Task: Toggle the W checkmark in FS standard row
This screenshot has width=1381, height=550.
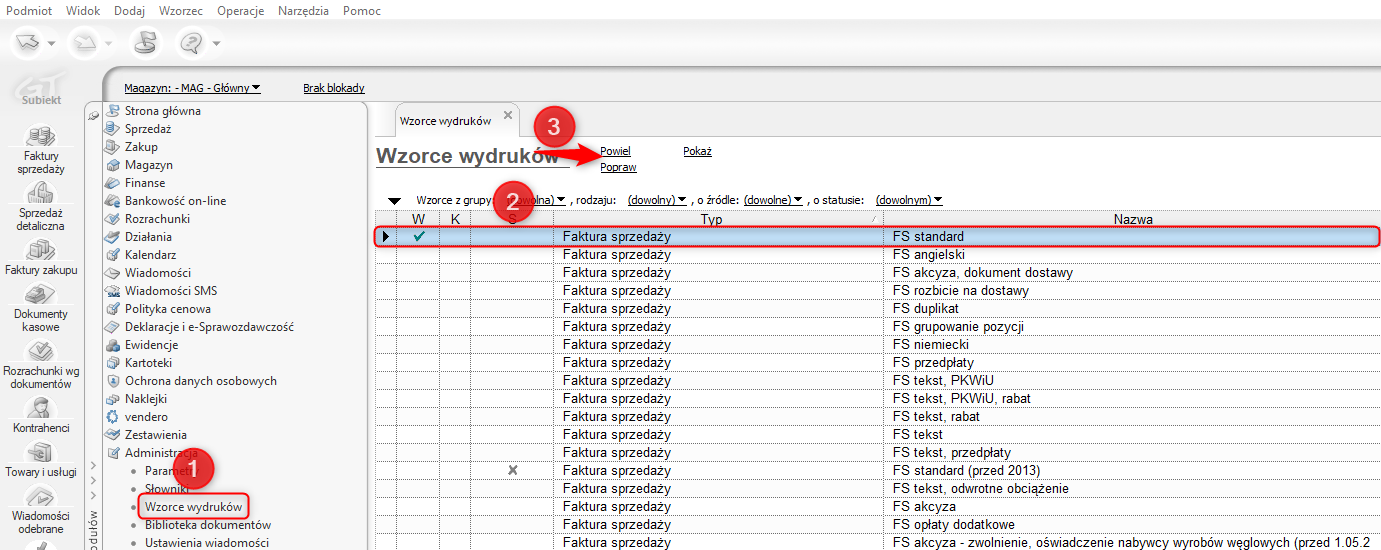Action: pyautogui.click(x=419, y=237)
